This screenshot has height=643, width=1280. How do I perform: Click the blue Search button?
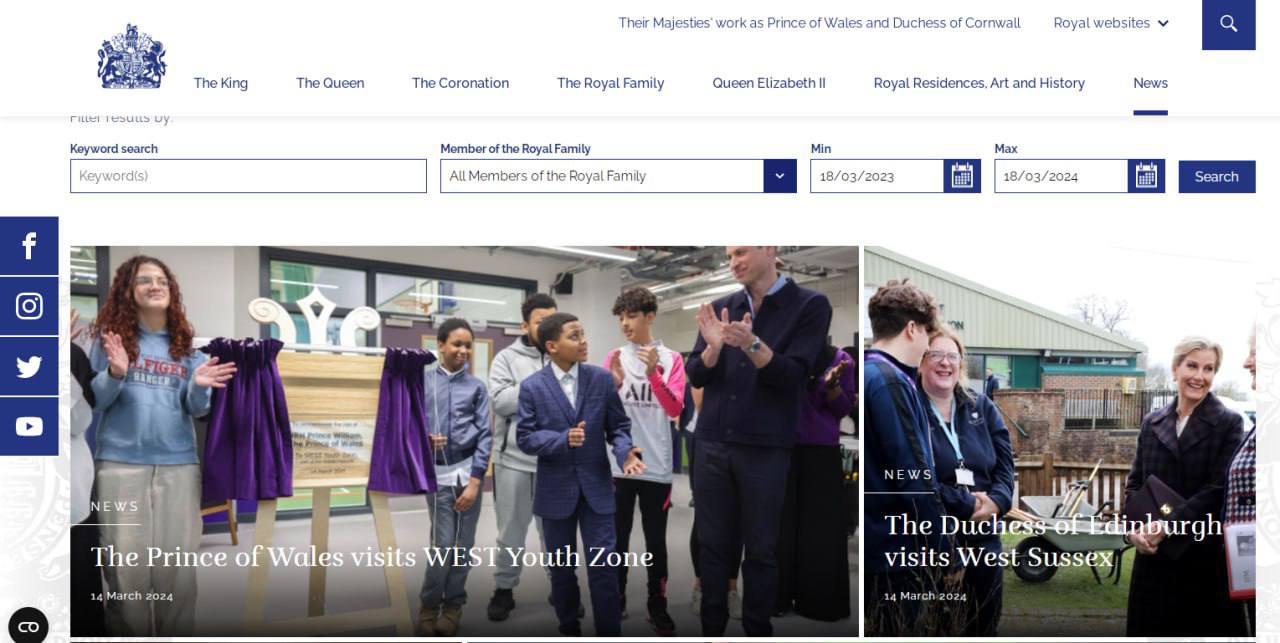click(1217, 176)
